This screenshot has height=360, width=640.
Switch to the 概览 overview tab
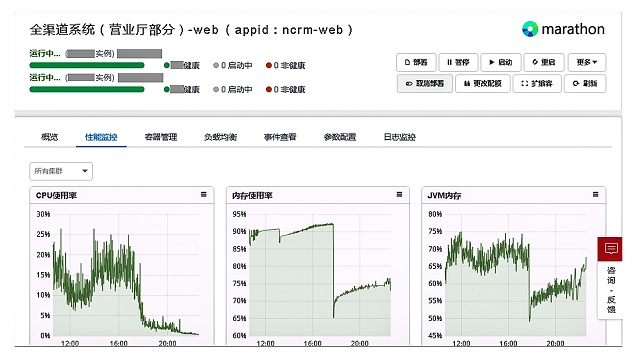(50, 137)
